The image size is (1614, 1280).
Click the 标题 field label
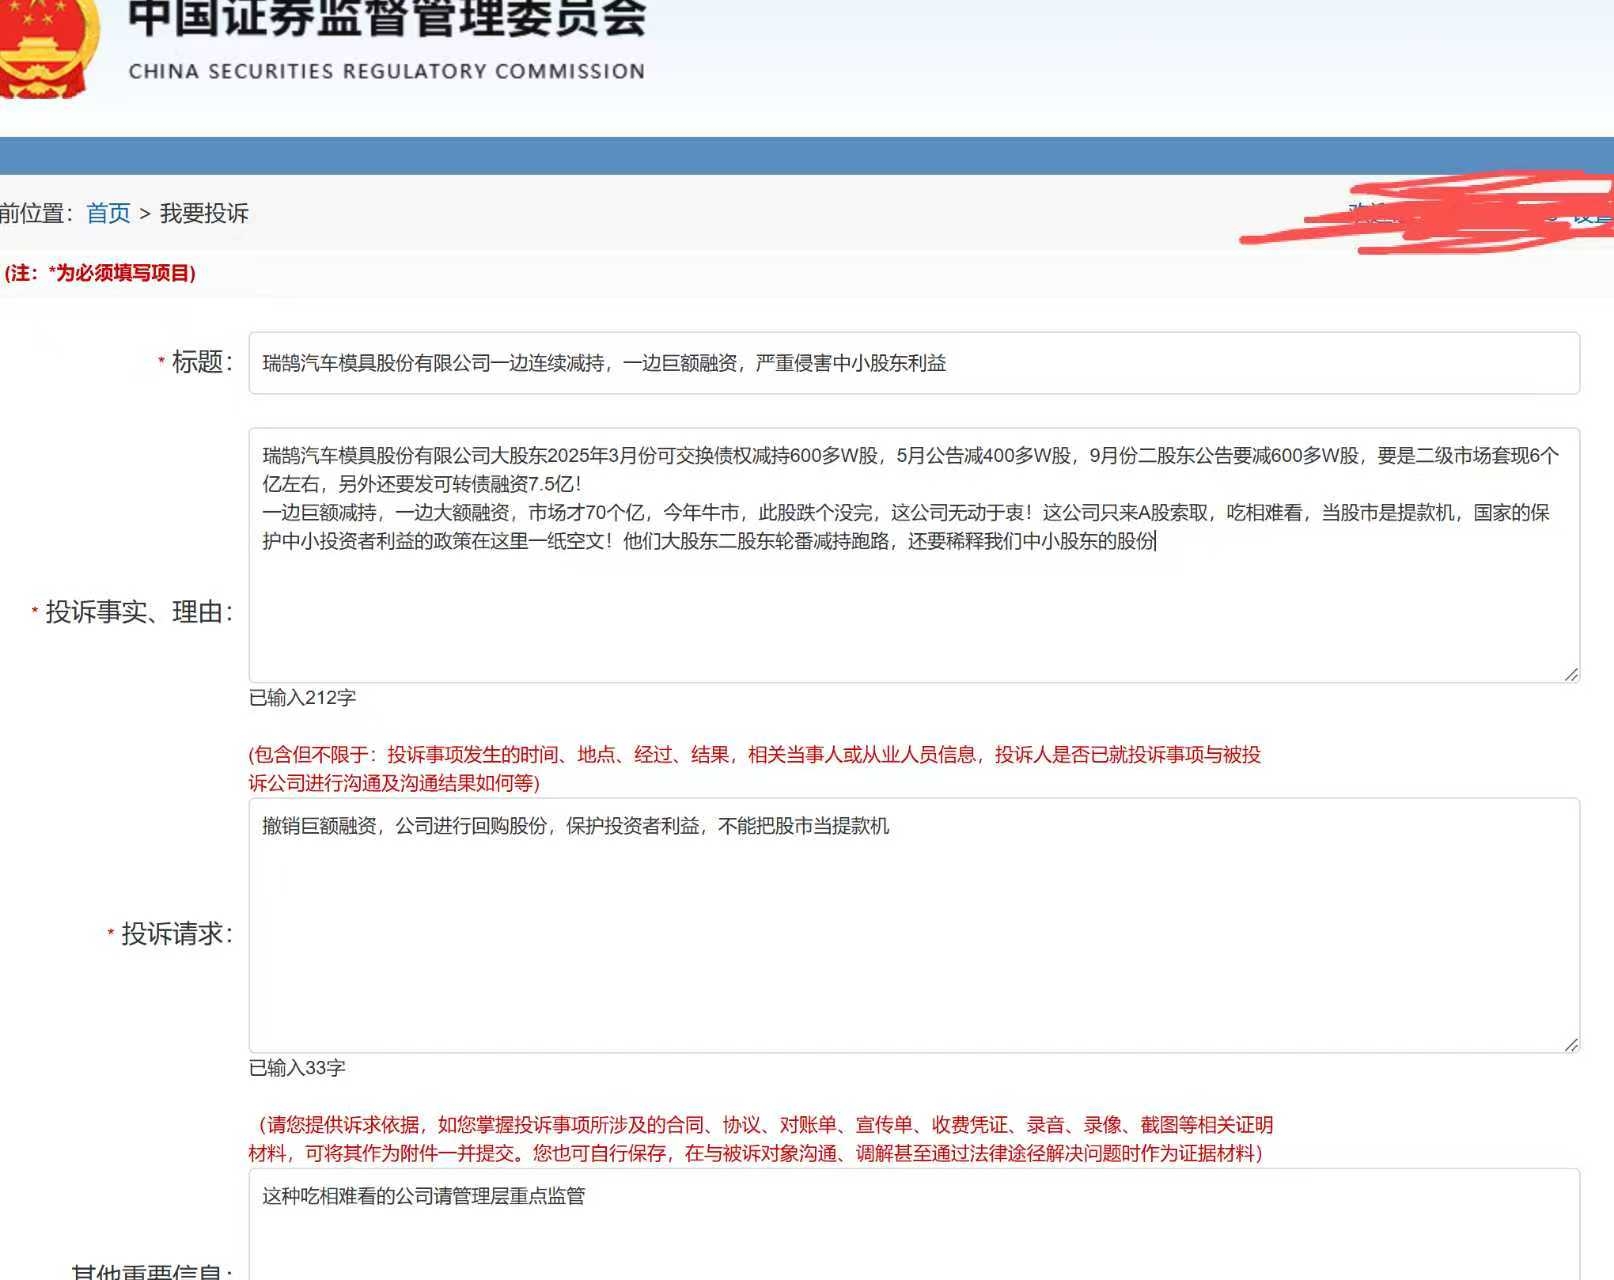pyautogui.click(x=202, y=362)
